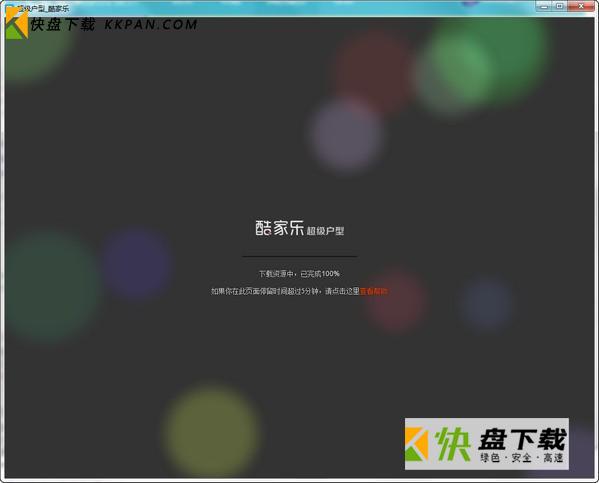Click the red help link text
Image resolution: width=599 pixels, height=483 pixels.
(374, 292)
